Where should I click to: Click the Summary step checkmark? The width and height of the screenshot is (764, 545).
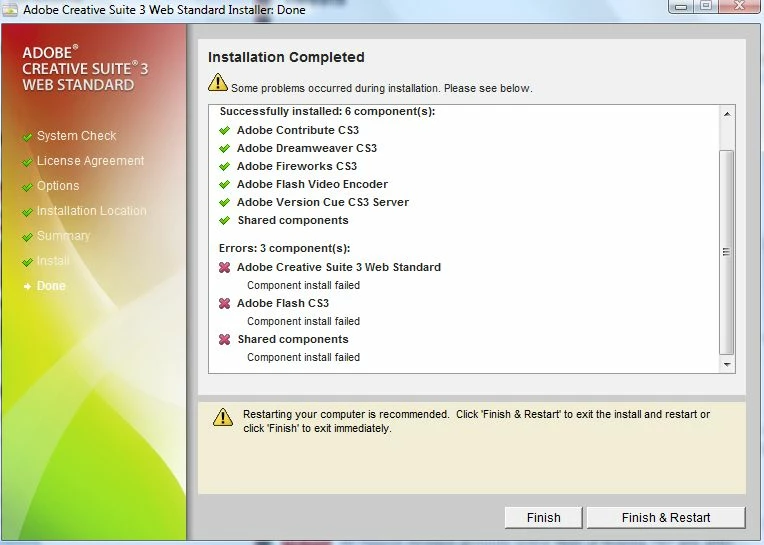pos(27,237)
